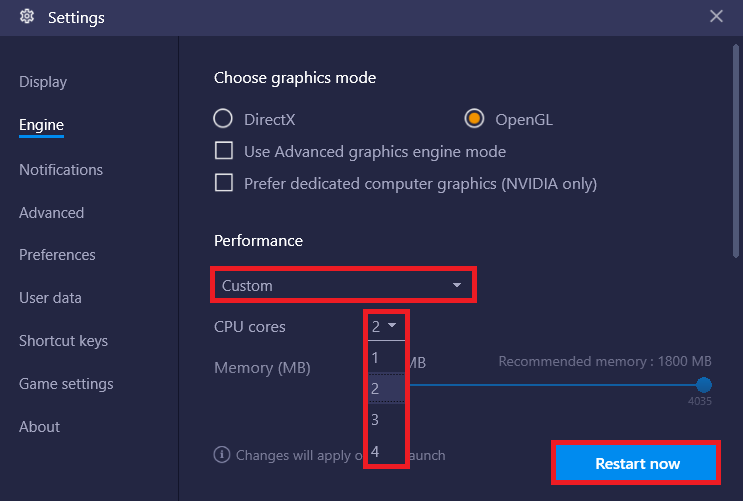Screen dimensions: 743x501
Task: Close the Settings window
Action: pyautogui.click(x=716, y=17)
